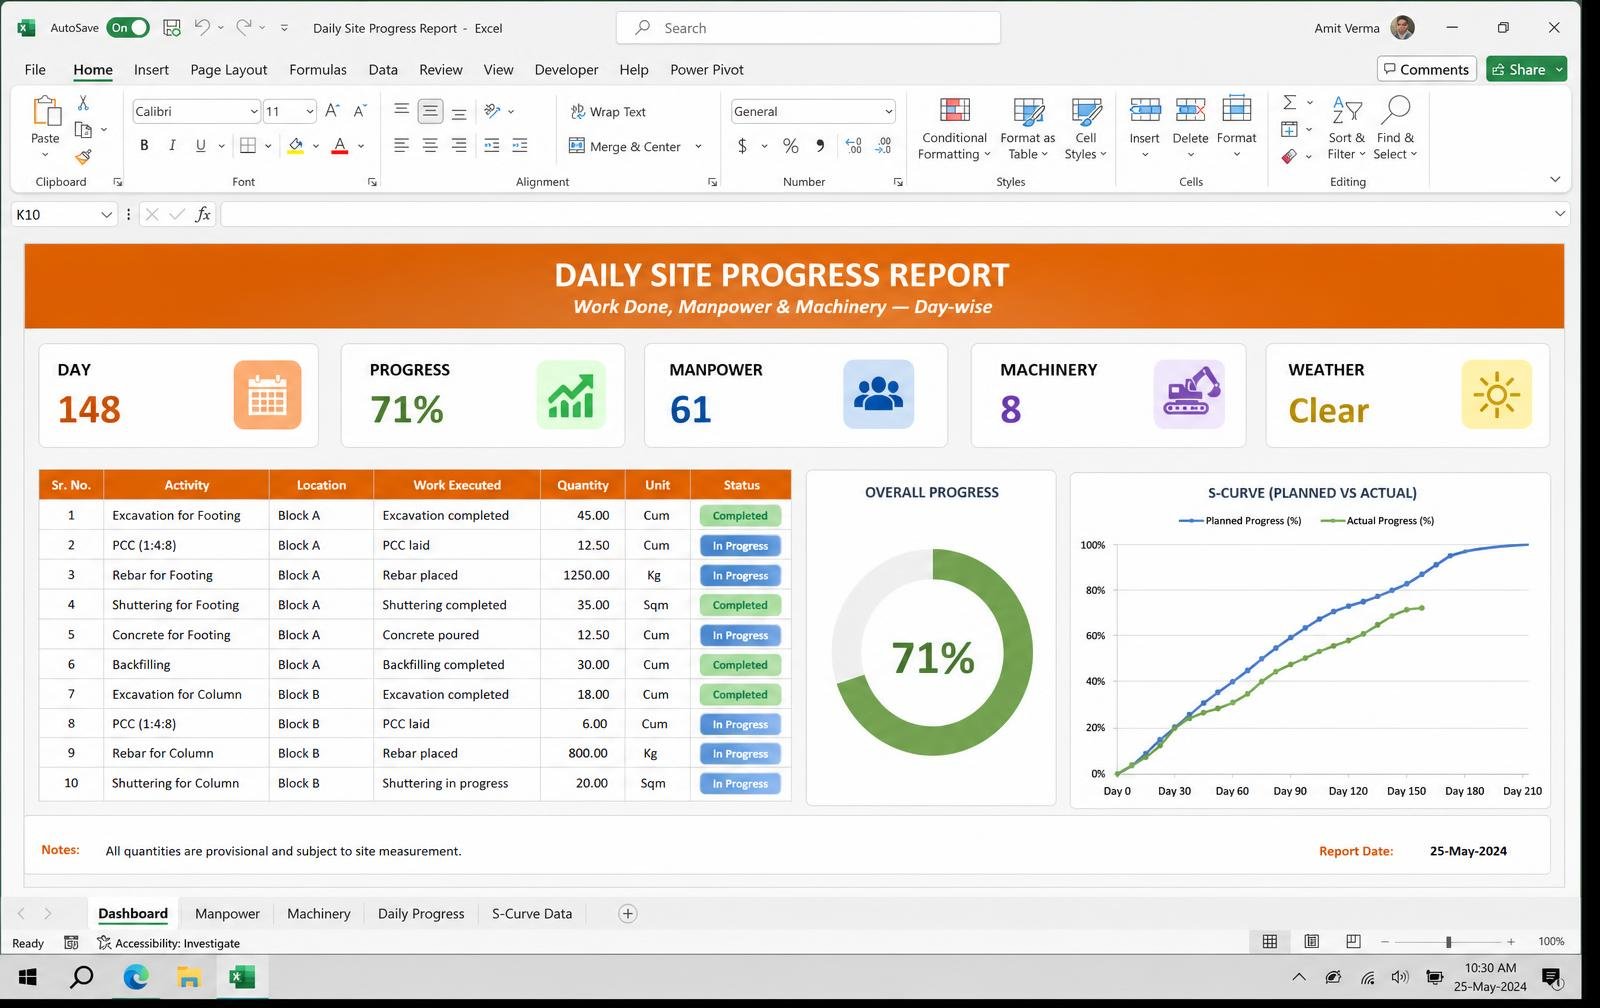
Task: Switch to S-Curve Data sheet tab
Action: click(x=532, y=914)
